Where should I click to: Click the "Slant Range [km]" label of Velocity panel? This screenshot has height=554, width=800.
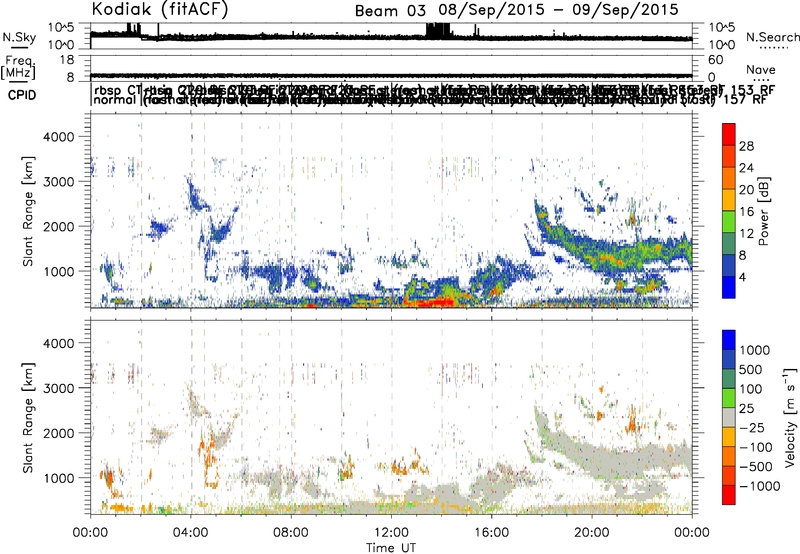click(x=28, y=417)
